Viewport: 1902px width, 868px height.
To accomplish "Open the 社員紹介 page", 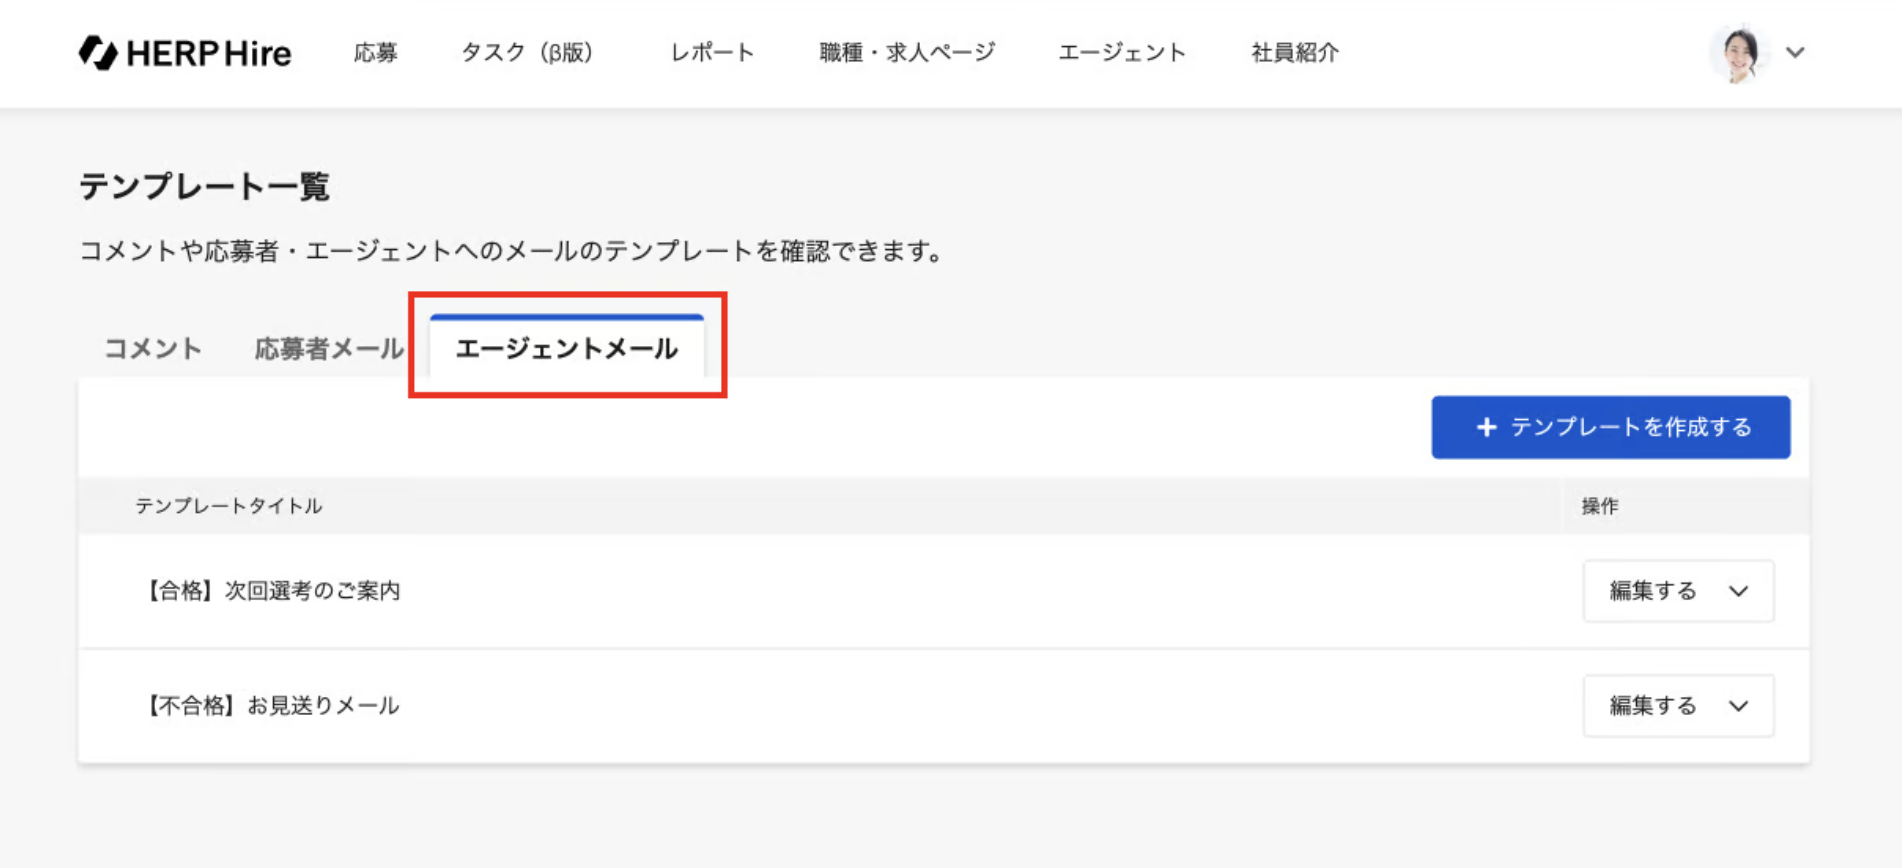I will coord(1294,53).
